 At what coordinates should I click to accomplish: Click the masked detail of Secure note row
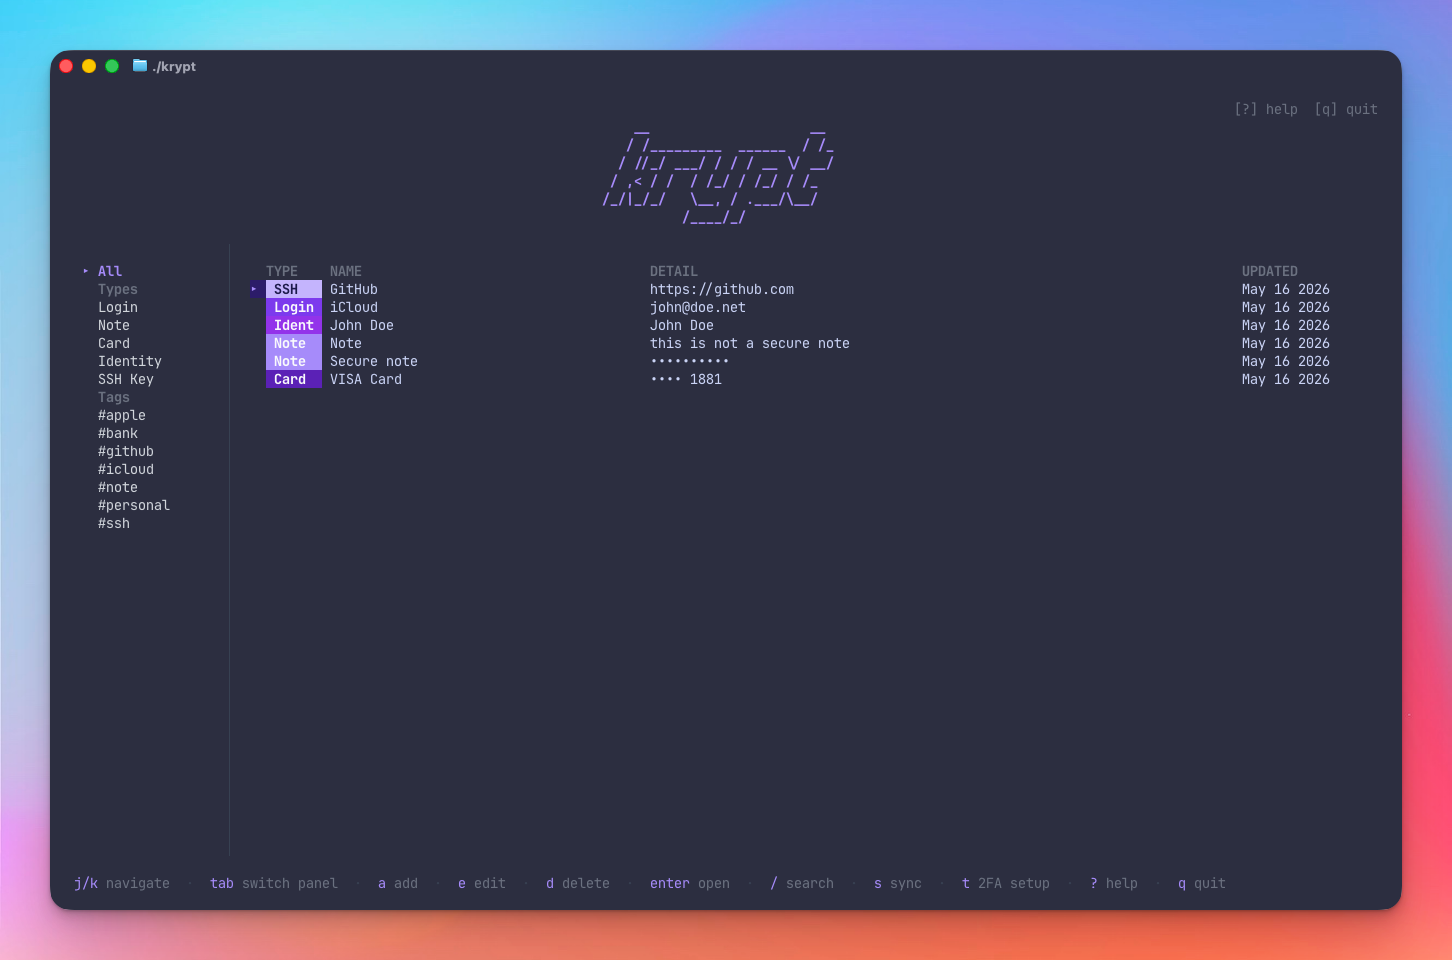coord(690,361)
